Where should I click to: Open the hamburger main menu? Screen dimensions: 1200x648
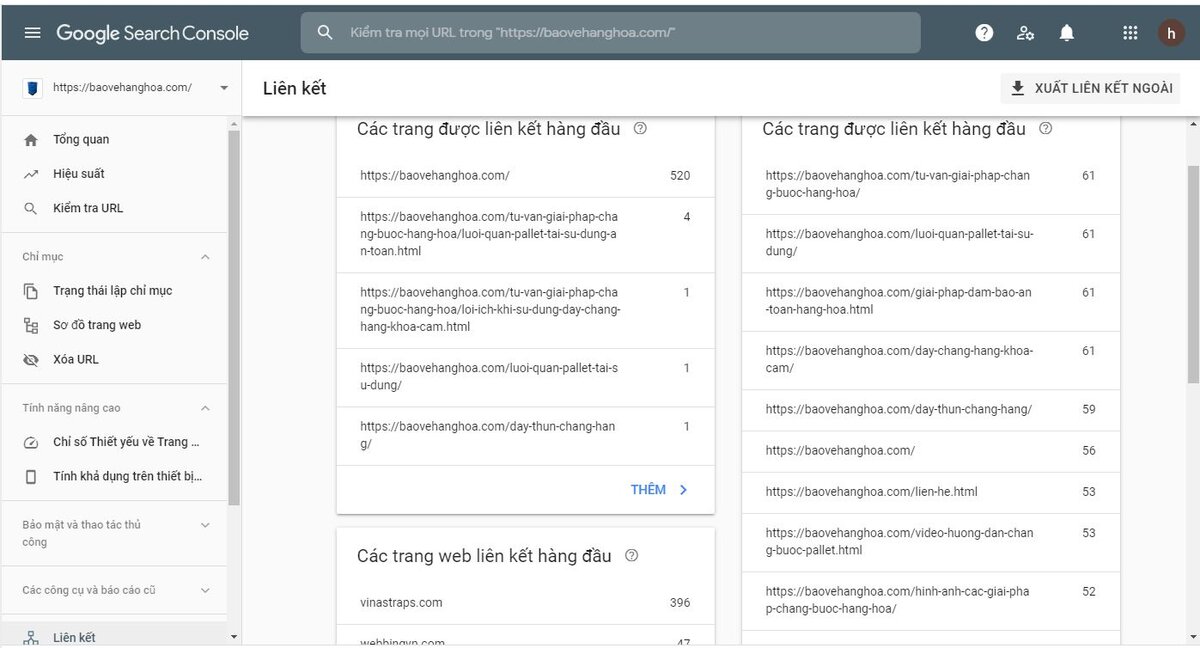(33, 33)
